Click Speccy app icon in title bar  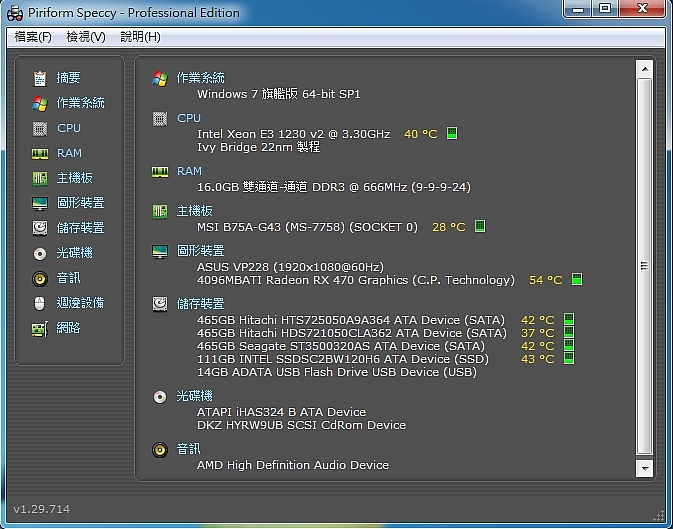15,13
